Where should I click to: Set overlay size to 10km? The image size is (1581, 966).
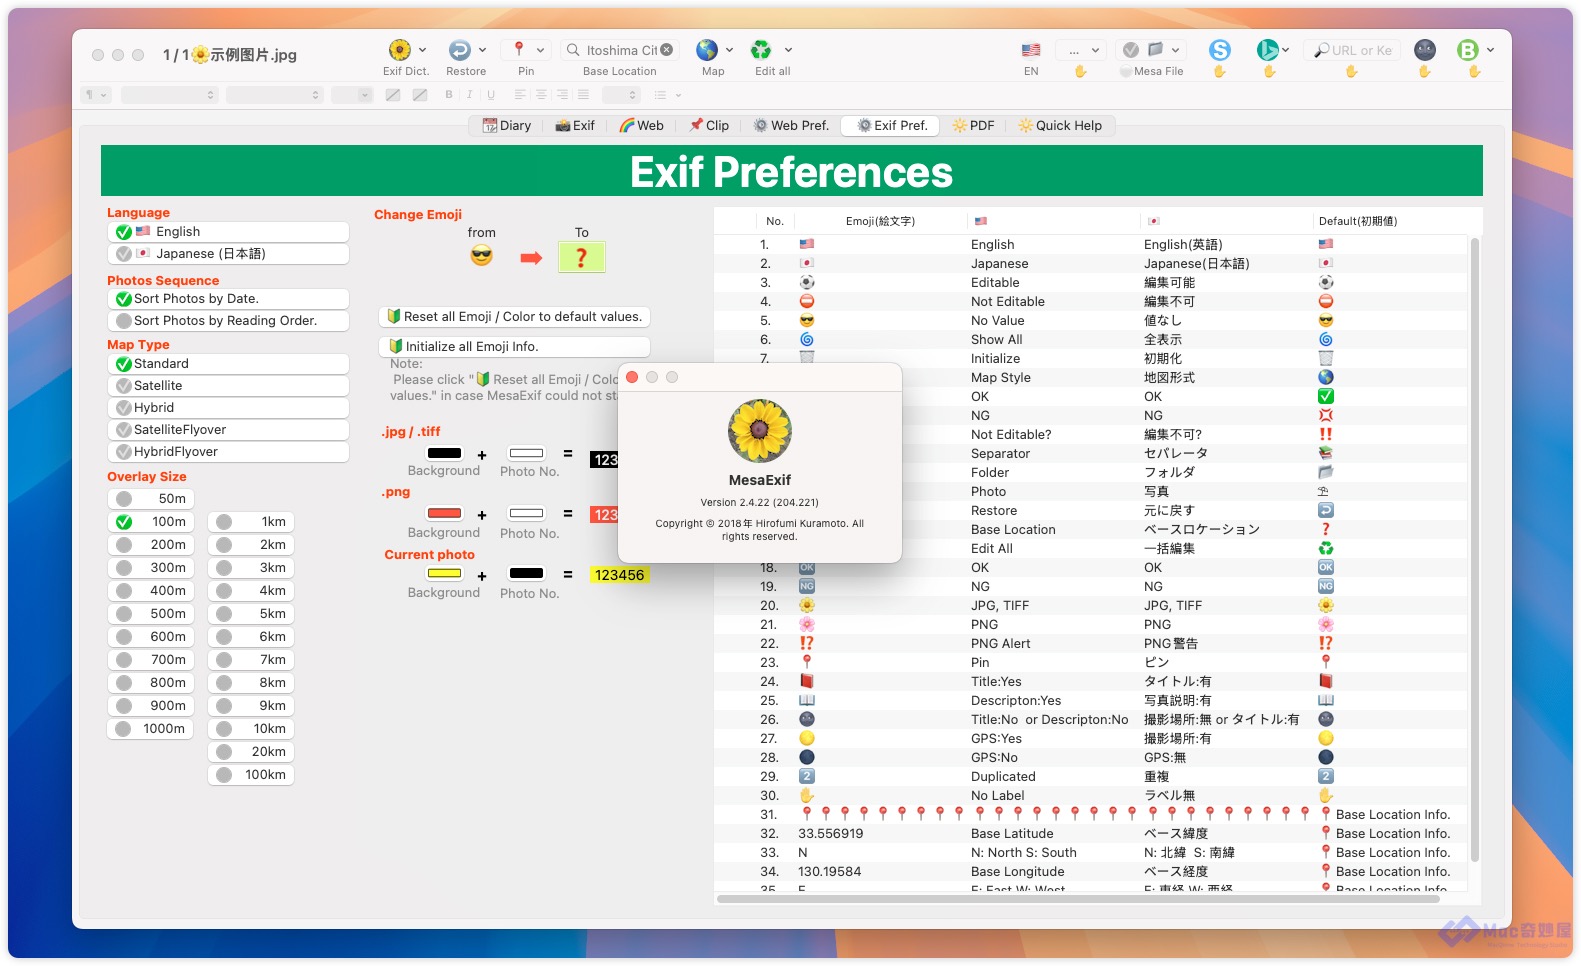pos(251,729)
